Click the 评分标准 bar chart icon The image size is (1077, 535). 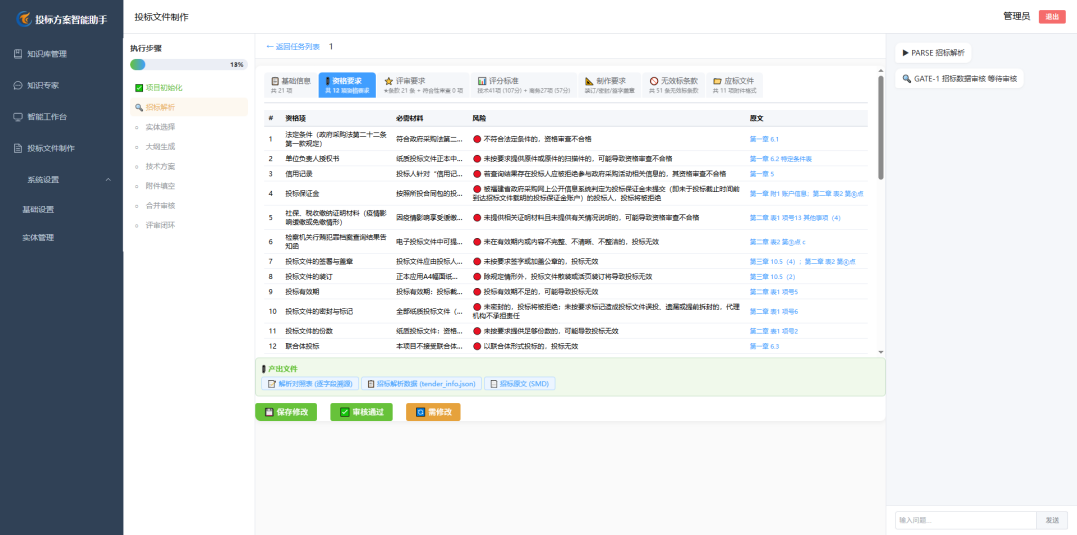click(x=483, y=80)
